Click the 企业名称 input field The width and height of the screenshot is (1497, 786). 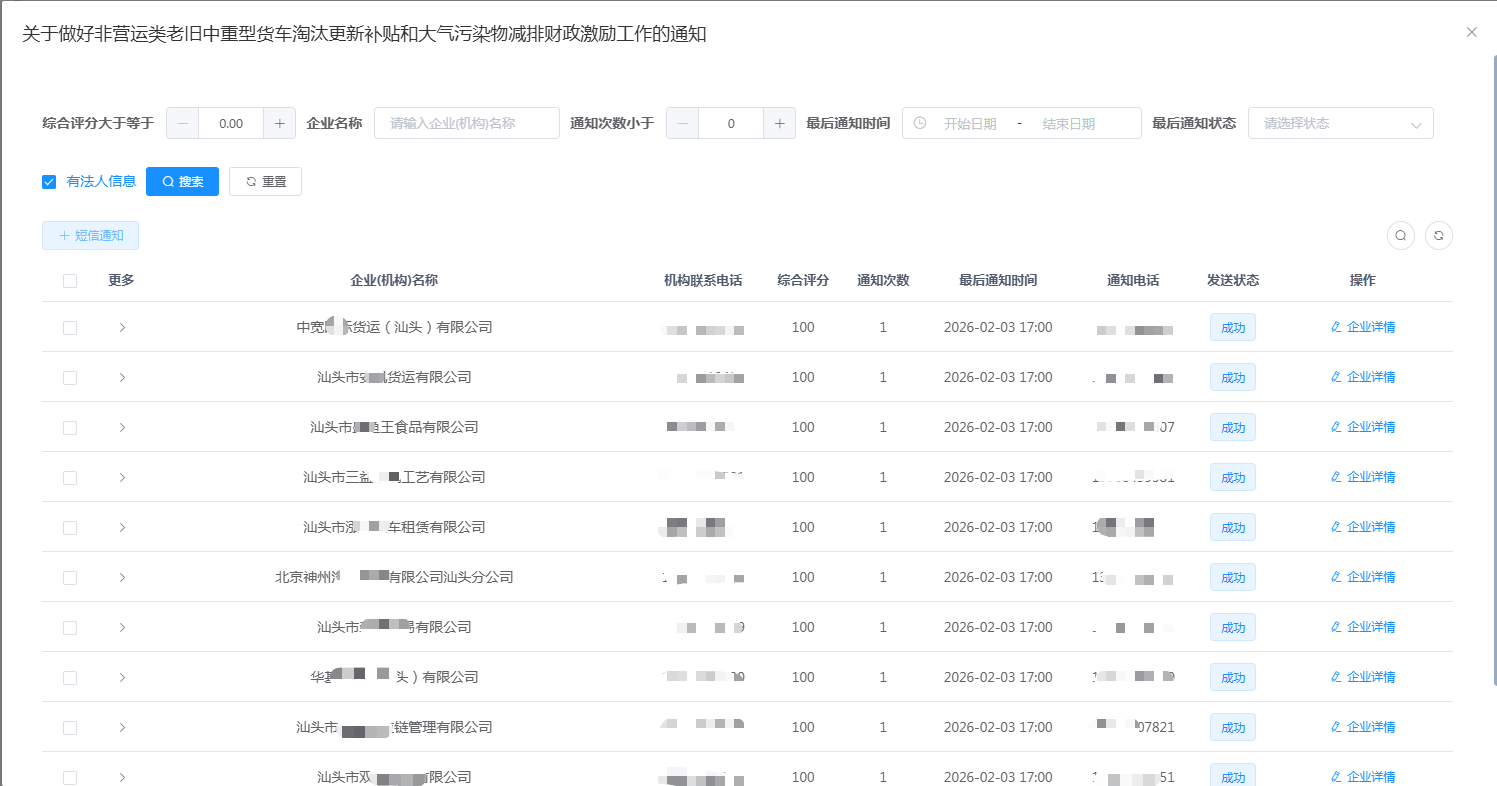pyautogui.click(x=466, y=123)
